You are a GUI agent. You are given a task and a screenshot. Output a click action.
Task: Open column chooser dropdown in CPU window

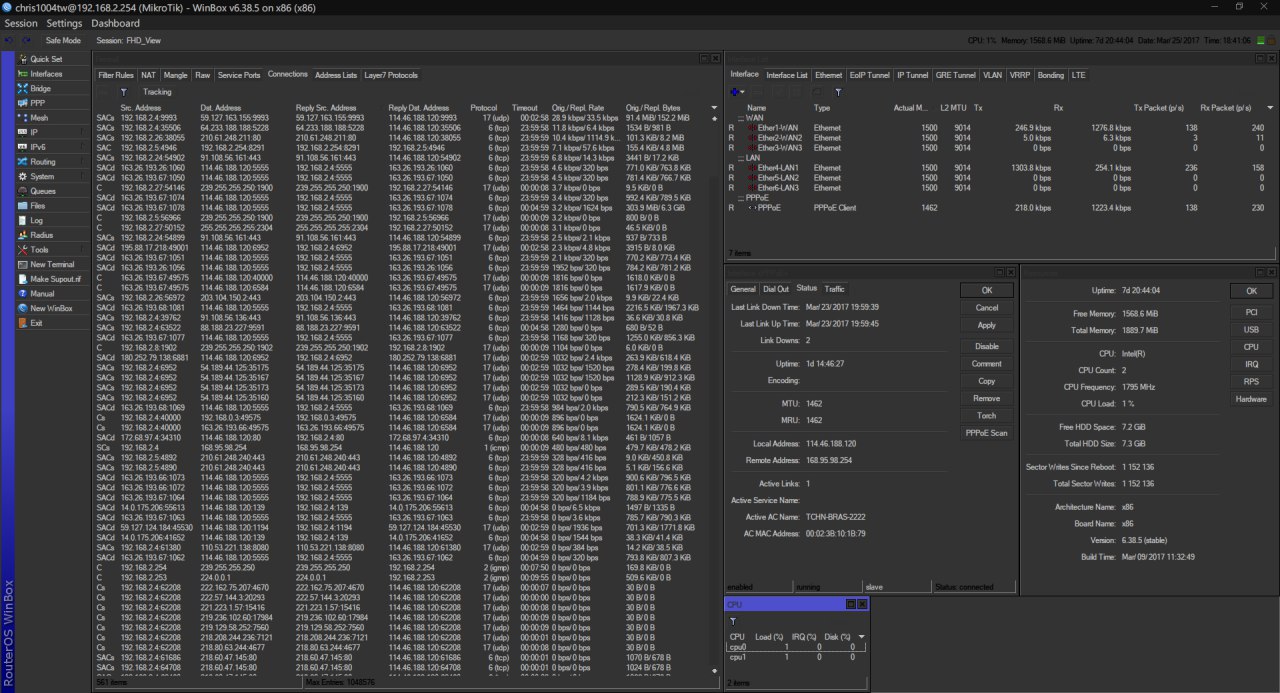point(862,636)
